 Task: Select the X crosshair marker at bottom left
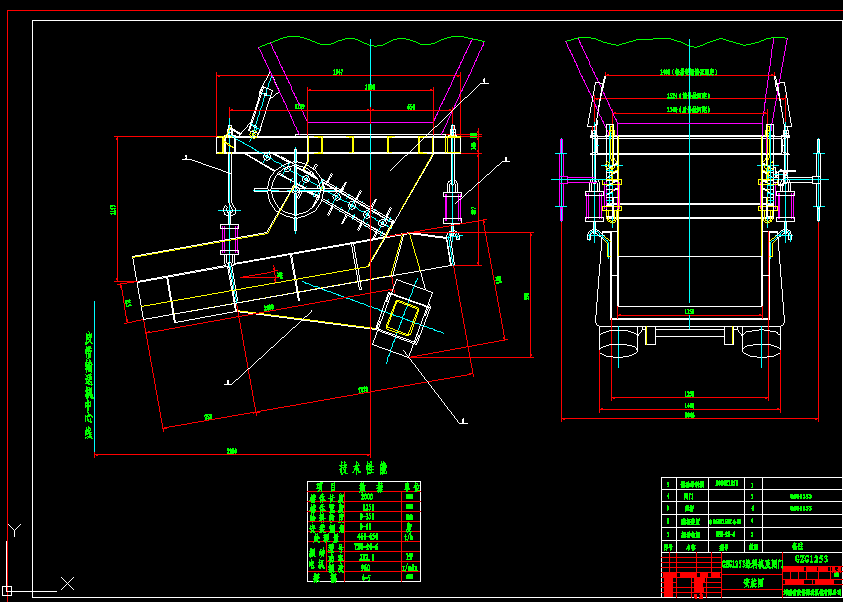click(67, 583)
